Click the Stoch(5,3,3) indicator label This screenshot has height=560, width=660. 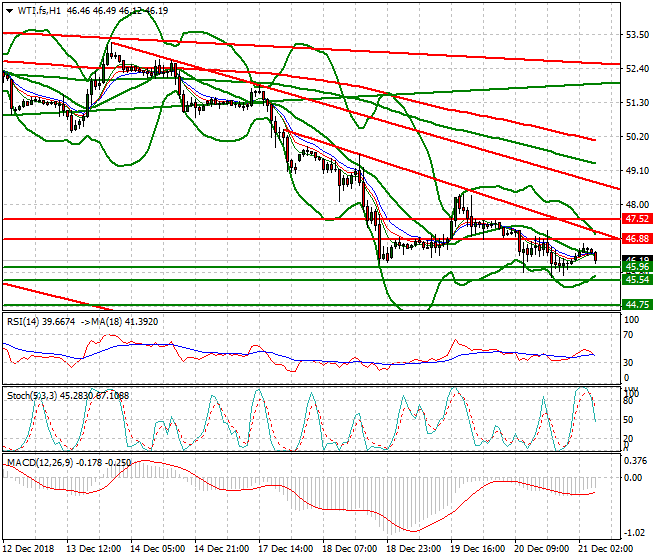[x=32, y=396]
